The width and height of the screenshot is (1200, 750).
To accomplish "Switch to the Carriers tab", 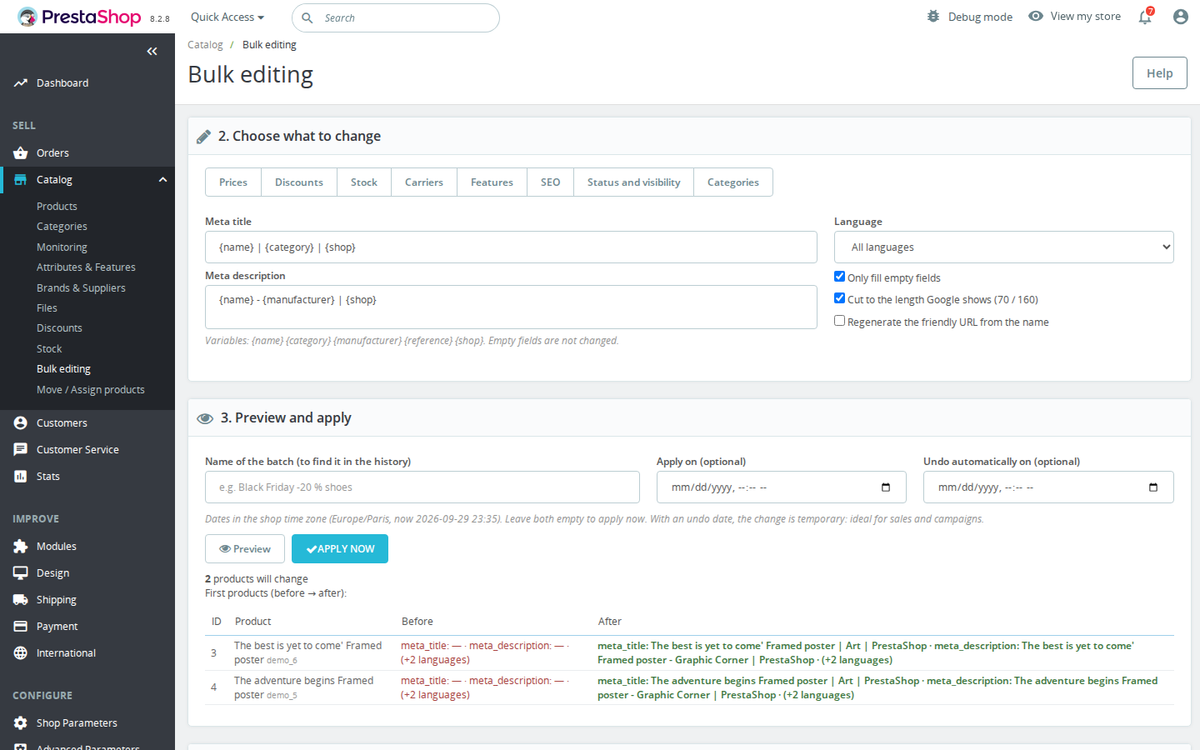I will (x=424, y=182).
